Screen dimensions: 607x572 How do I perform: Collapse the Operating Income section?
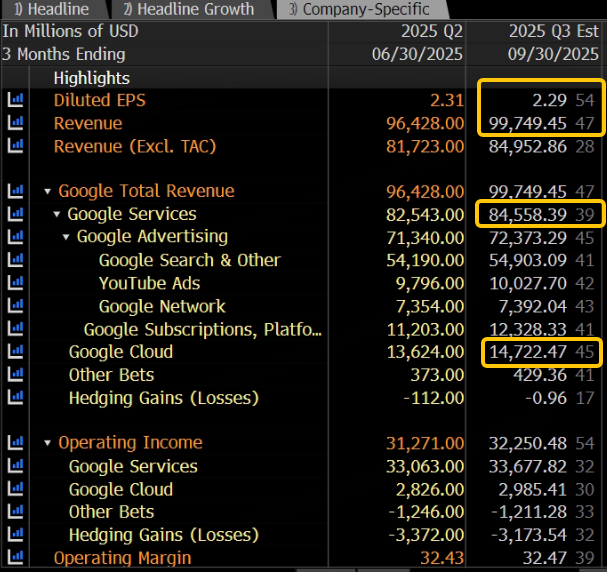coord(48,443)
